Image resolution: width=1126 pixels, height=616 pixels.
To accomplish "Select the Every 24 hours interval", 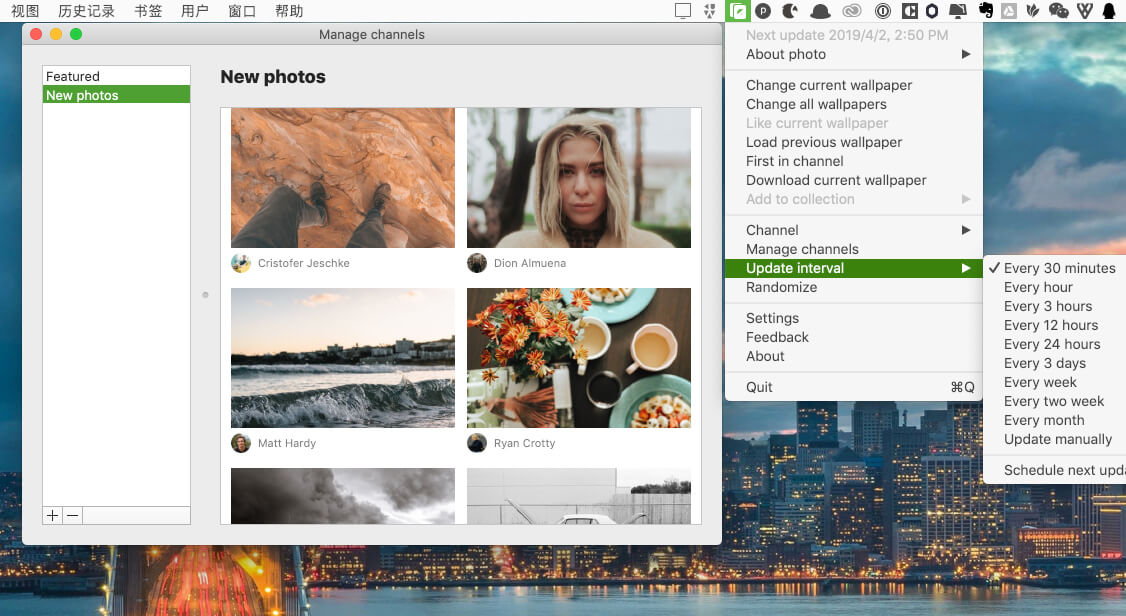I will 1054,344.
